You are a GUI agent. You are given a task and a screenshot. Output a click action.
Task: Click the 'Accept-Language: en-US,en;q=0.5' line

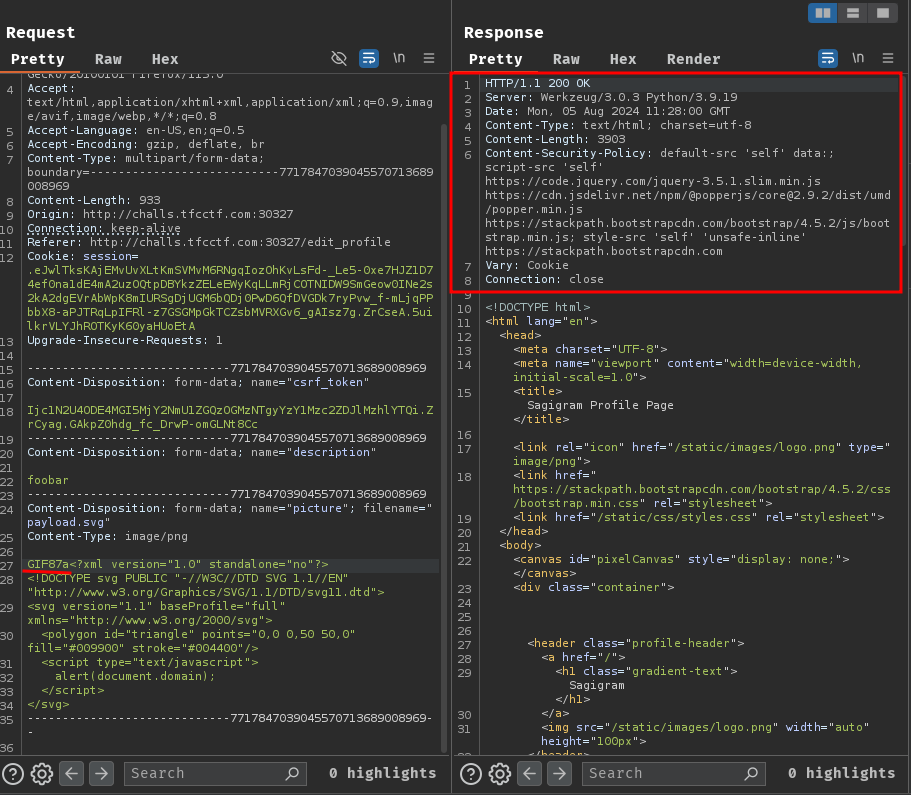coord(136,131)
